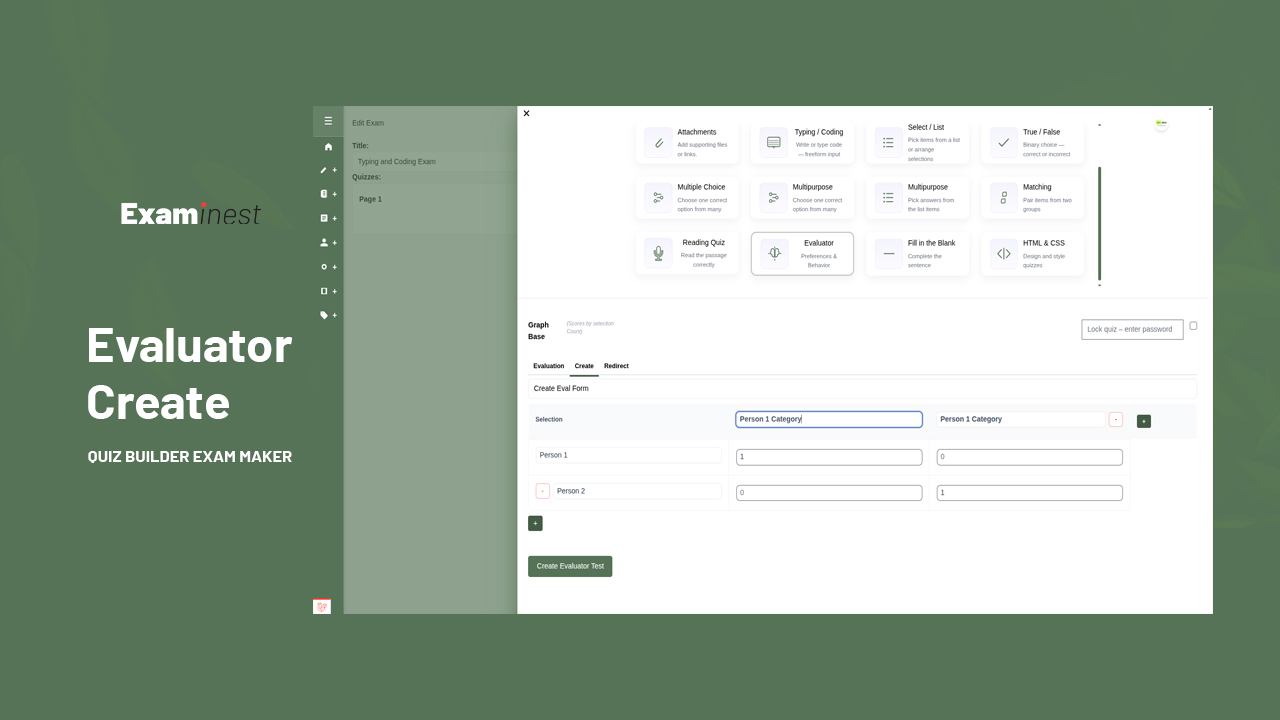Tick the checkbox beside Lock quiz password

pos(1193,326)
